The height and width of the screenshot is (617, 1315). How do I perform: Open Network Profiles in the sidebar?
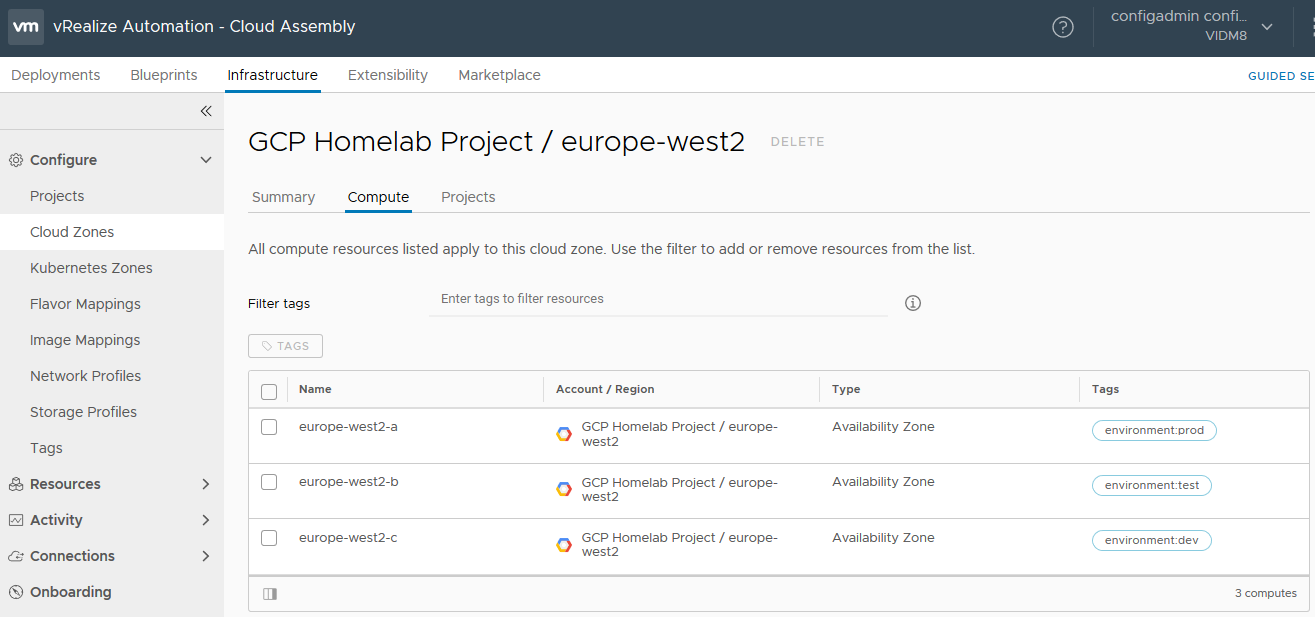coord(85,376)
